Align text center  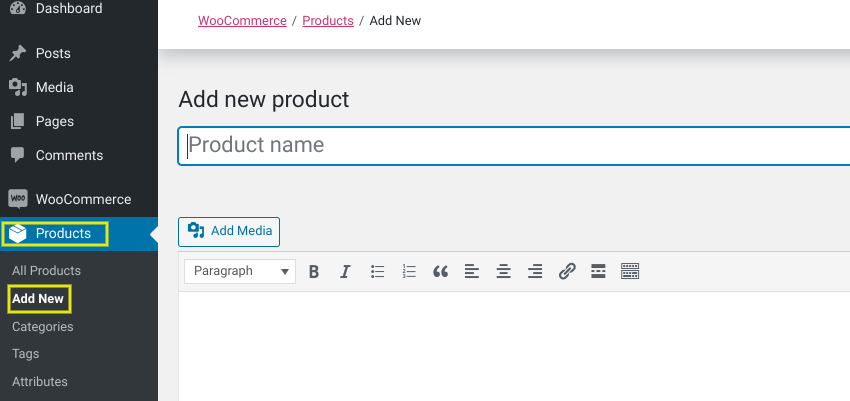point(504,271)
